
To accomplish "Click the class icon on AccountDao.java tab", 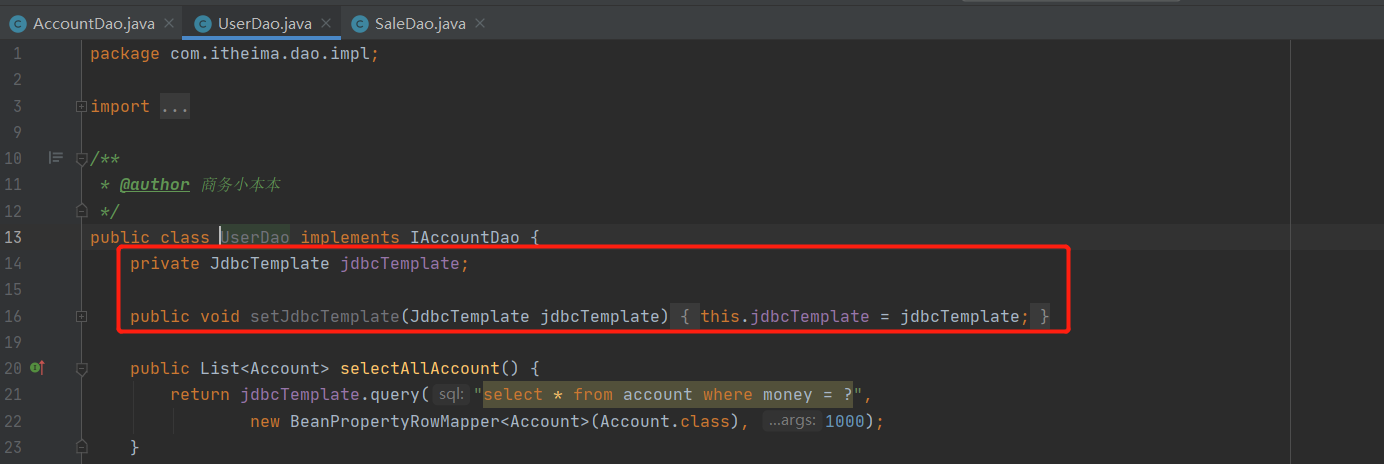I will (x=17, y=23).
